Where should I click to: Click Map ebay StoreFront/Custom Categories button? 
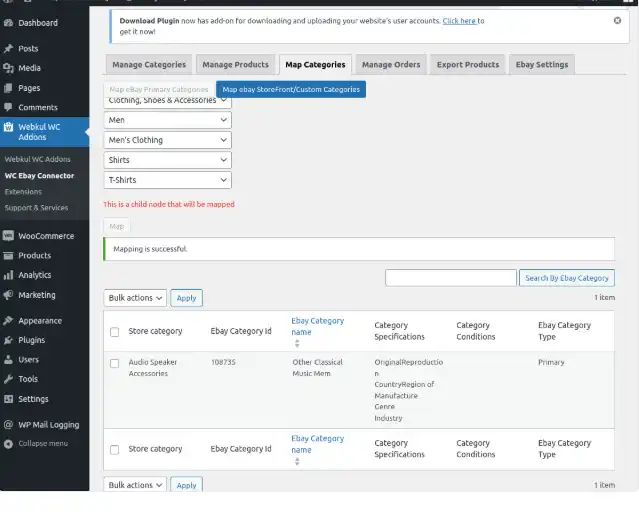[290, 89]
